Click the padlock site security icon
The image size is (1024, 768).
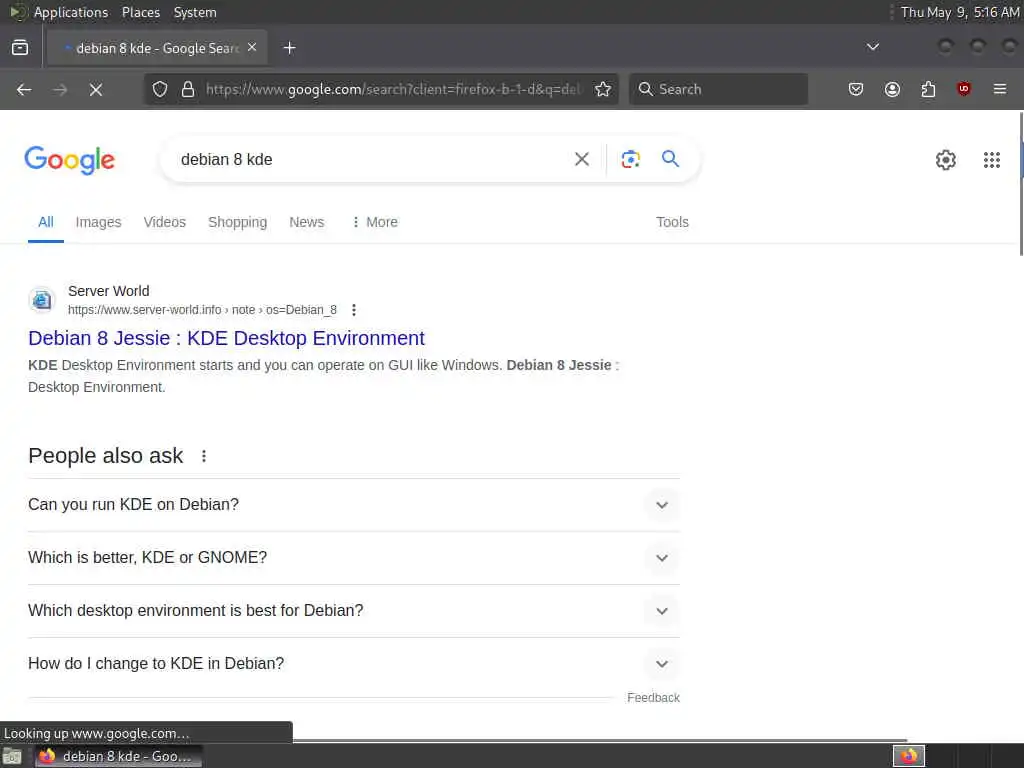tap(188, 89)
